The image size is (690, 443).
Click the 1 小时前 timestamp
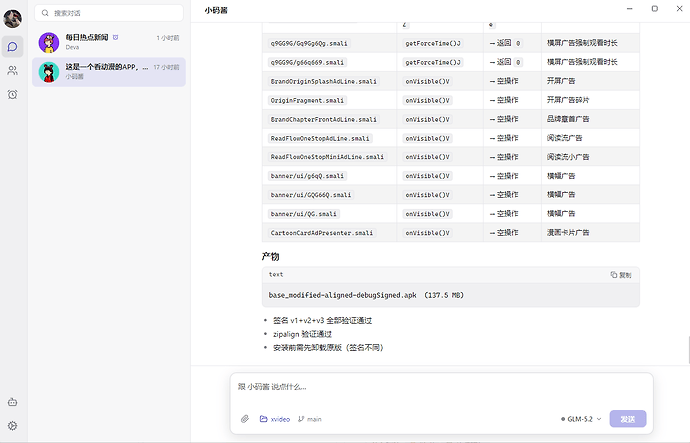(x=168, y=38)
